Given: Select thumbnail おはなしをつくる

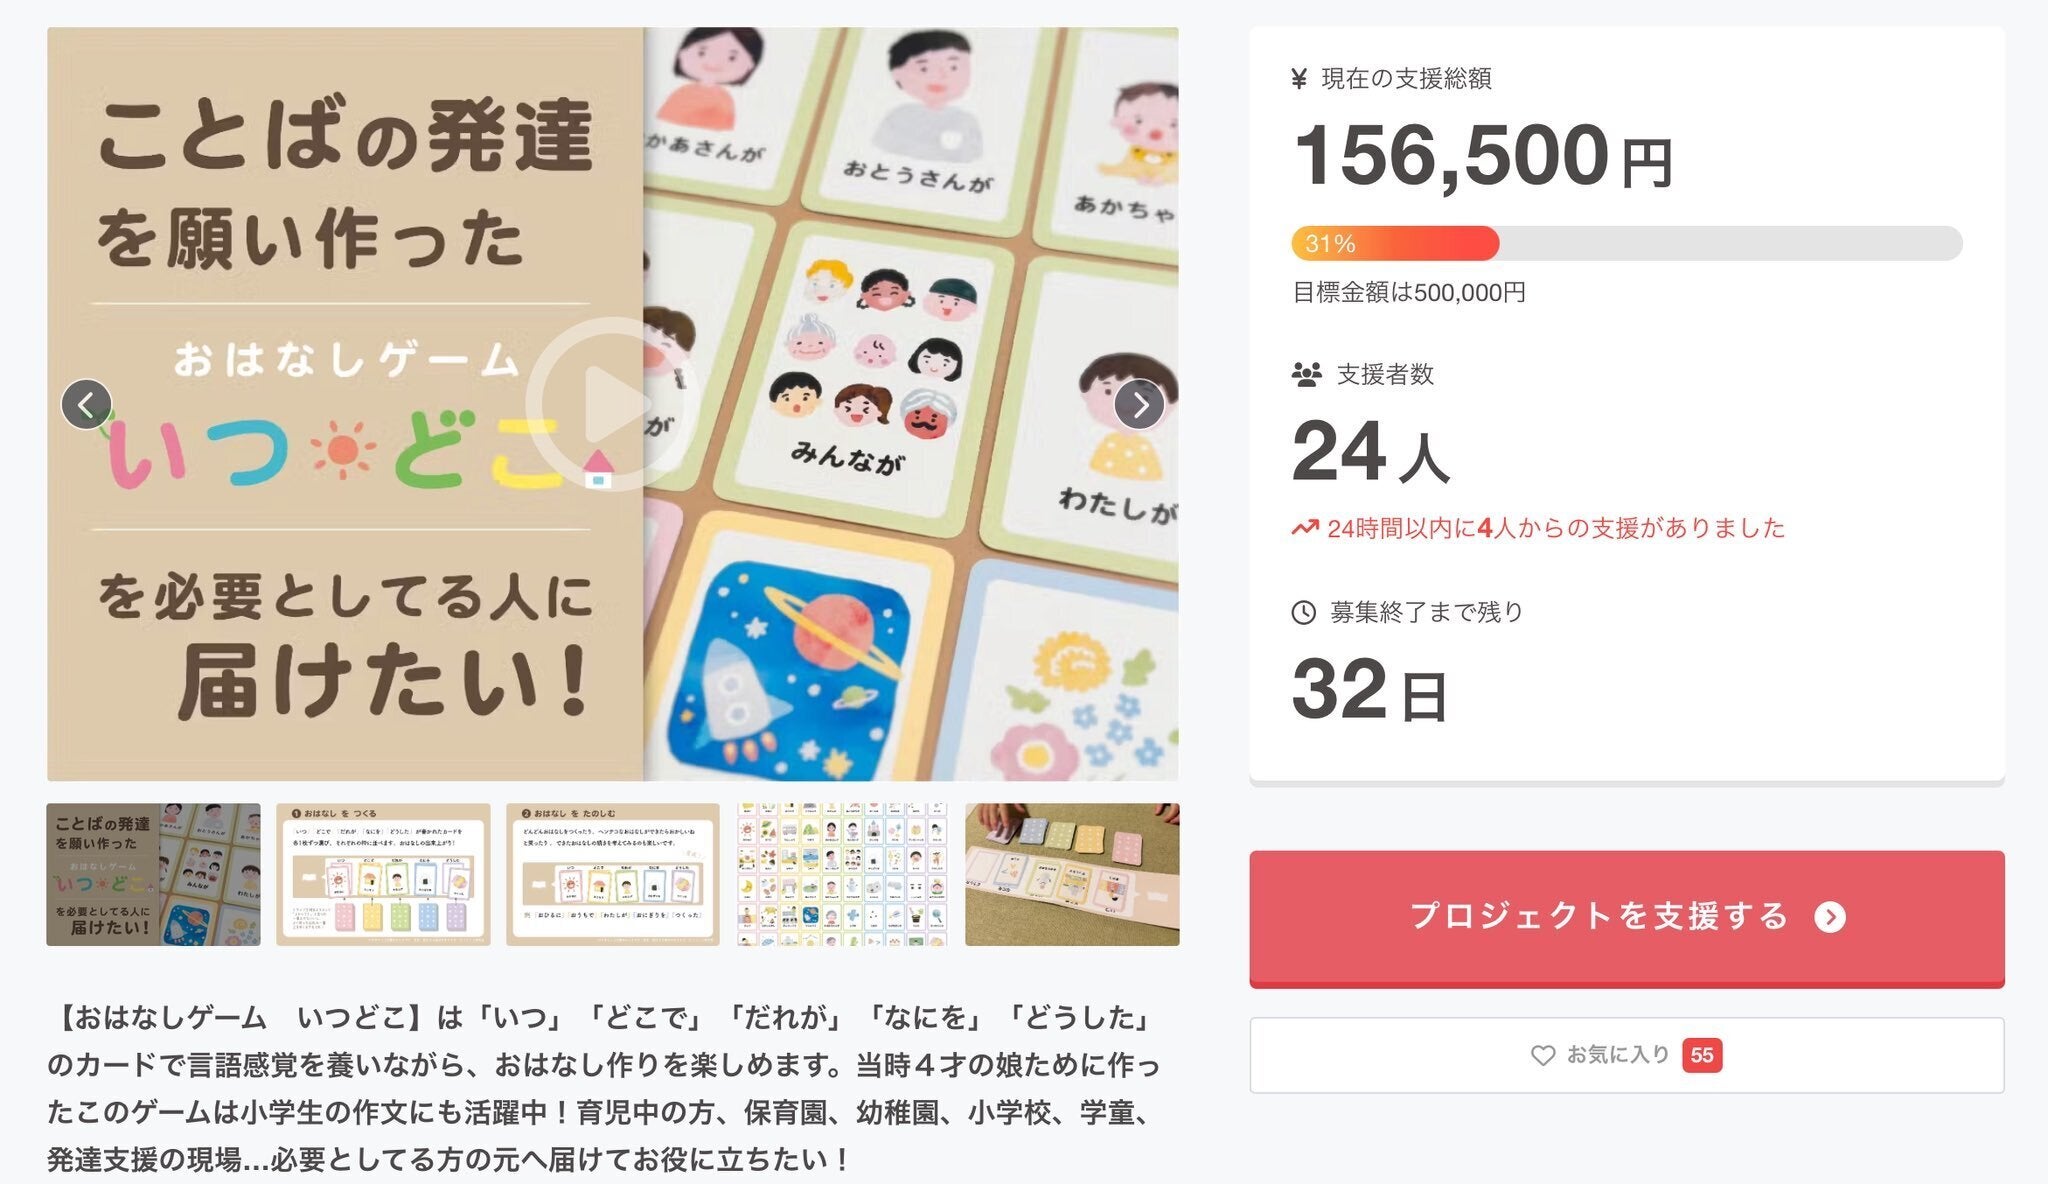Looking at the screenshot, I should tap(383, 874).
